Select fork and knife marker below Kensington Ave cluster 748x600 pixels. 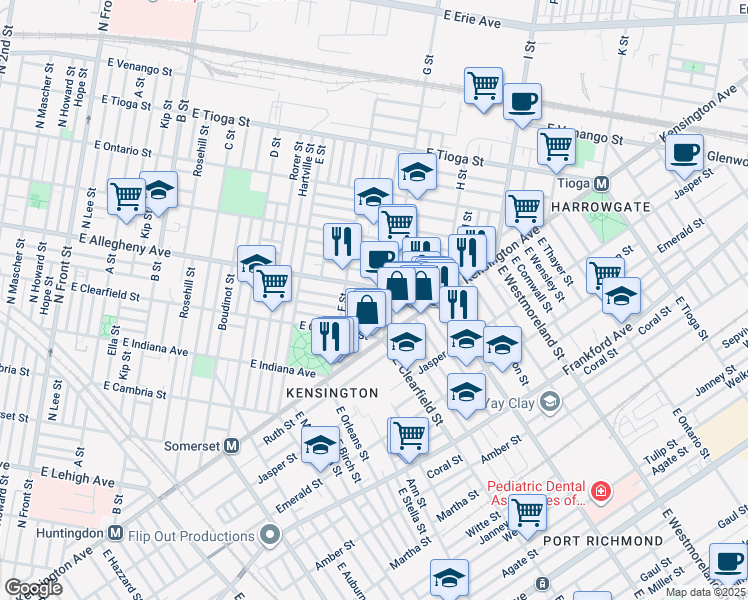458,305
